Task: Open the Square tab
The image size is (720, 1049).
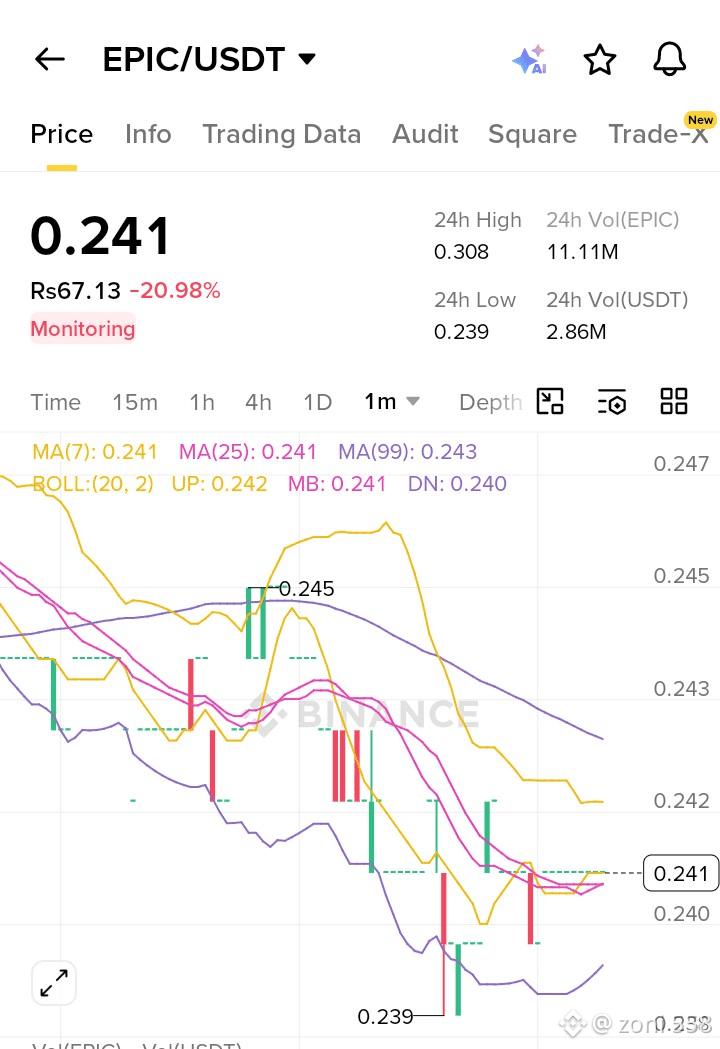Action: click(533, 134)
